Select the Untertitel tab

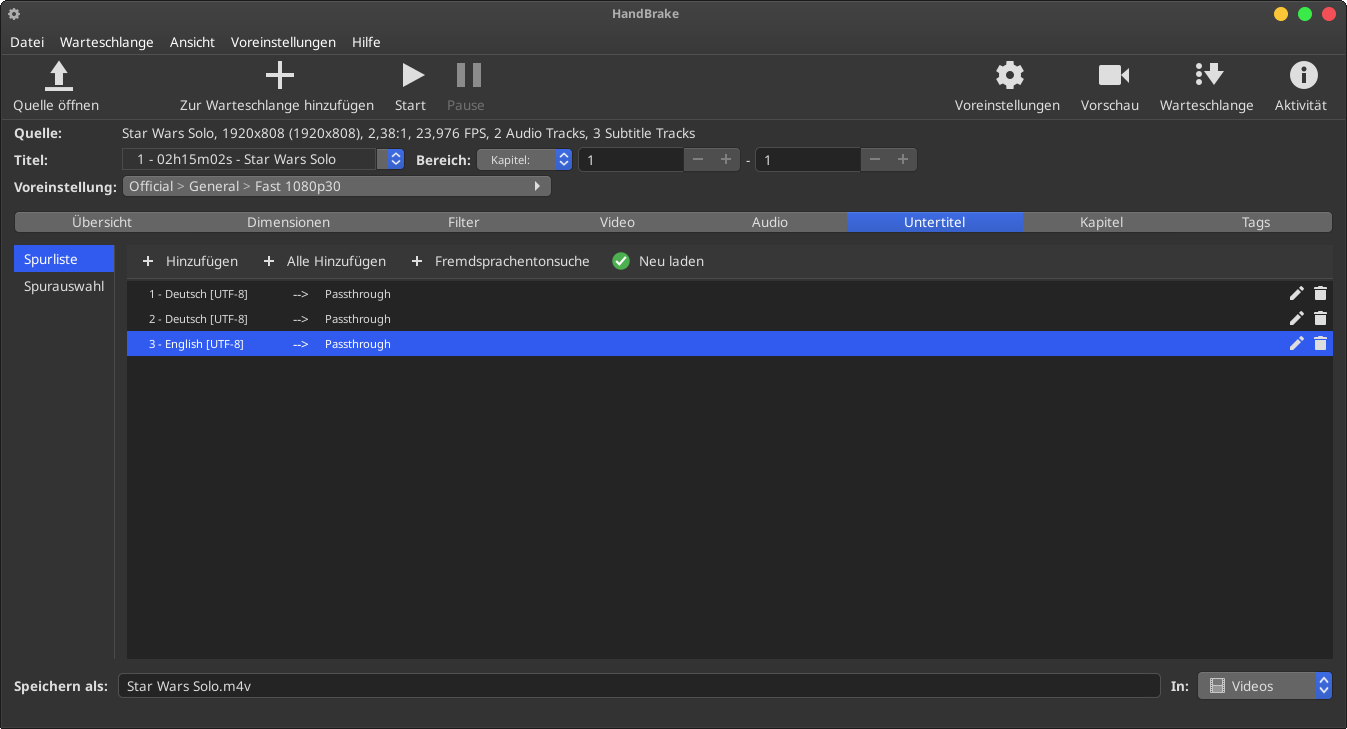(x=935, y=222)
